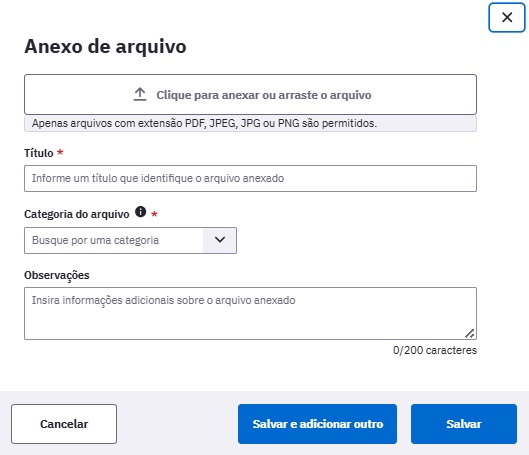Click the allowed file extensions hint

pos(204,123)
